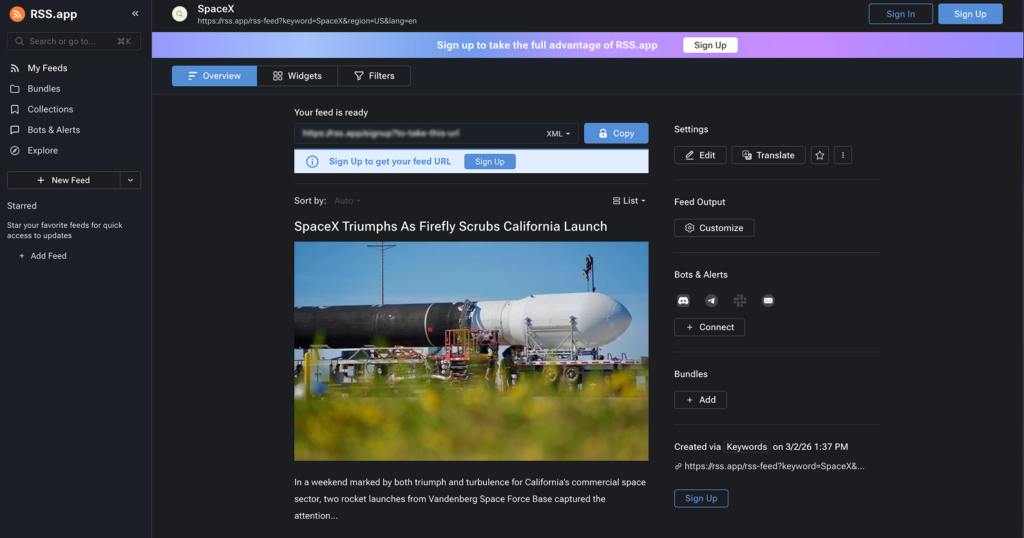This screenshot has height=538, width=1024.
Task: Open the List view dropdown
Action: [628, 201]
